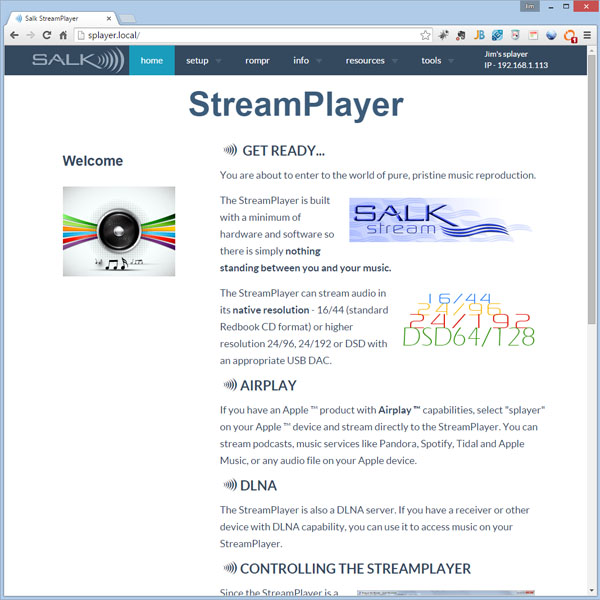
Task: Click the SALK logo in the navbar
Action: point(78,60)
